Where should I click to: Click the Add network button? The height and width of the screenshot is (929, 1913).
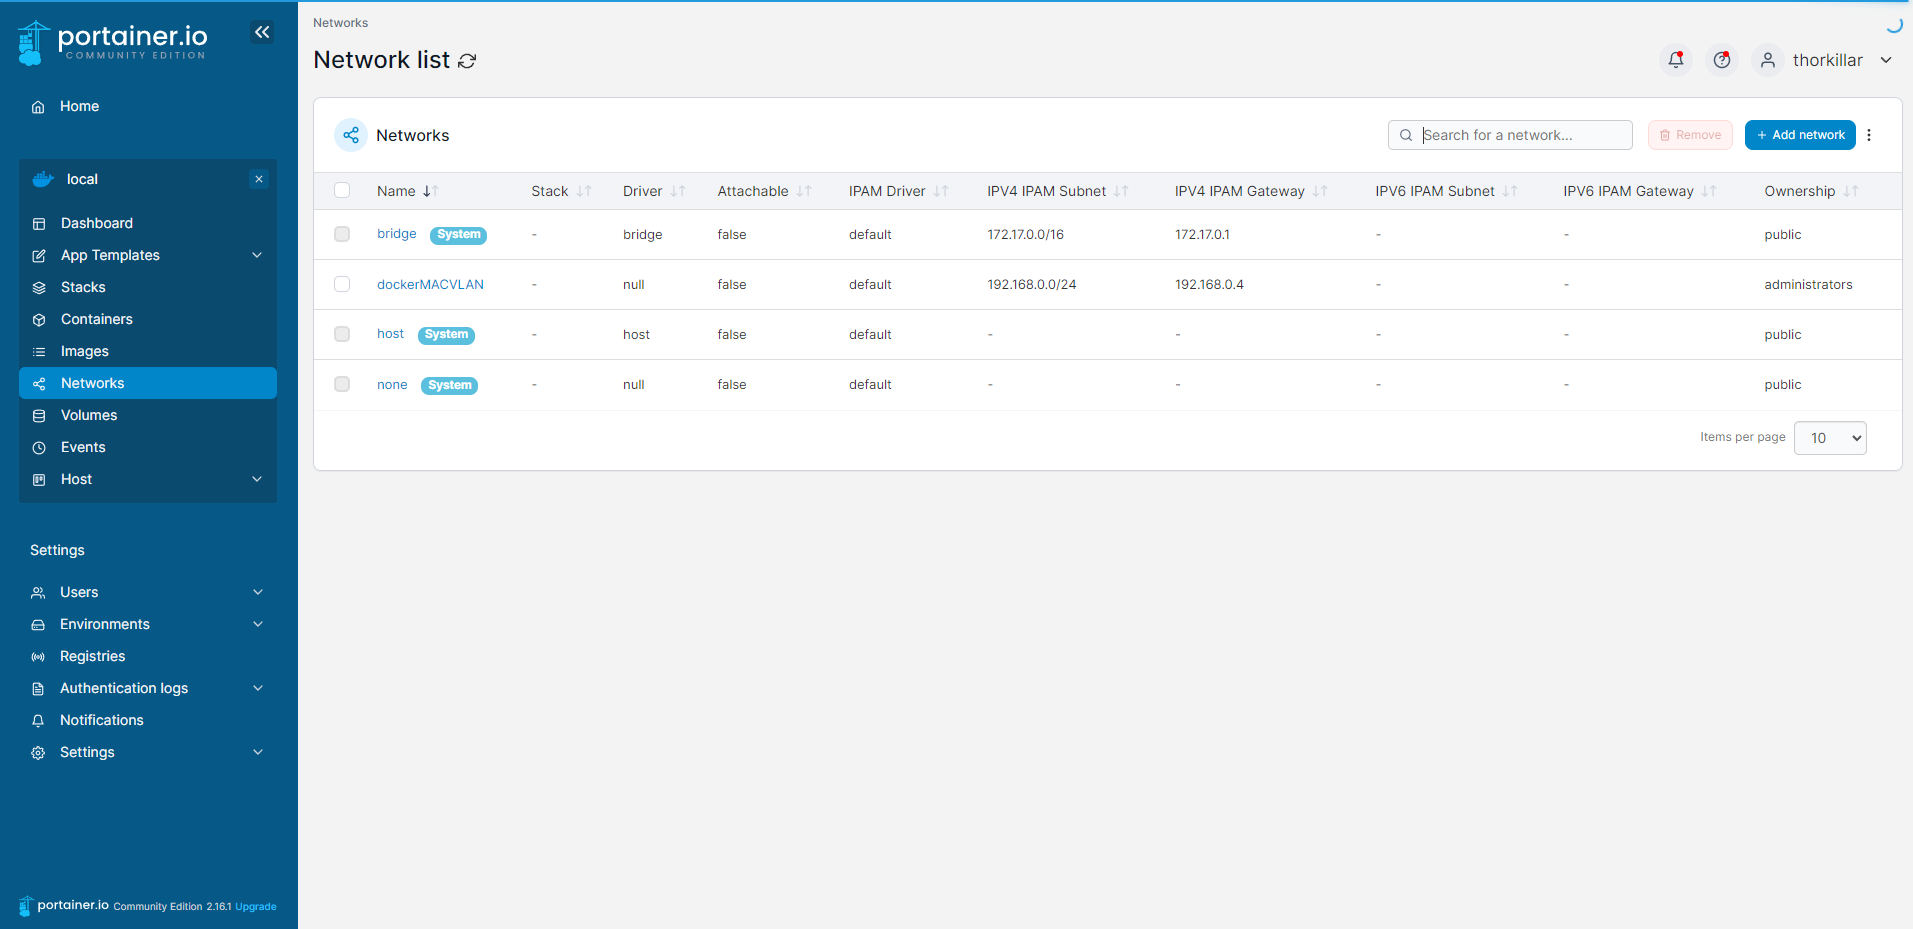tap(1800, 135)
